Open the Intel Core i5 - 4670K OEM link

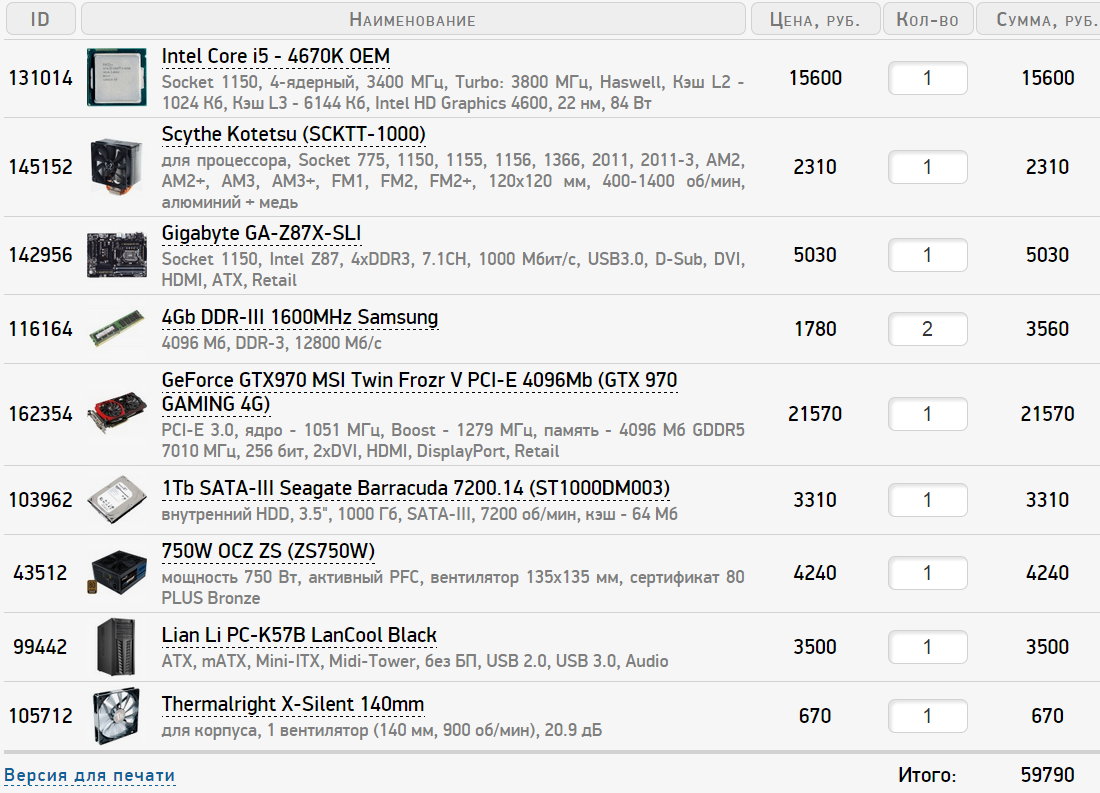[x=275, y=56]
